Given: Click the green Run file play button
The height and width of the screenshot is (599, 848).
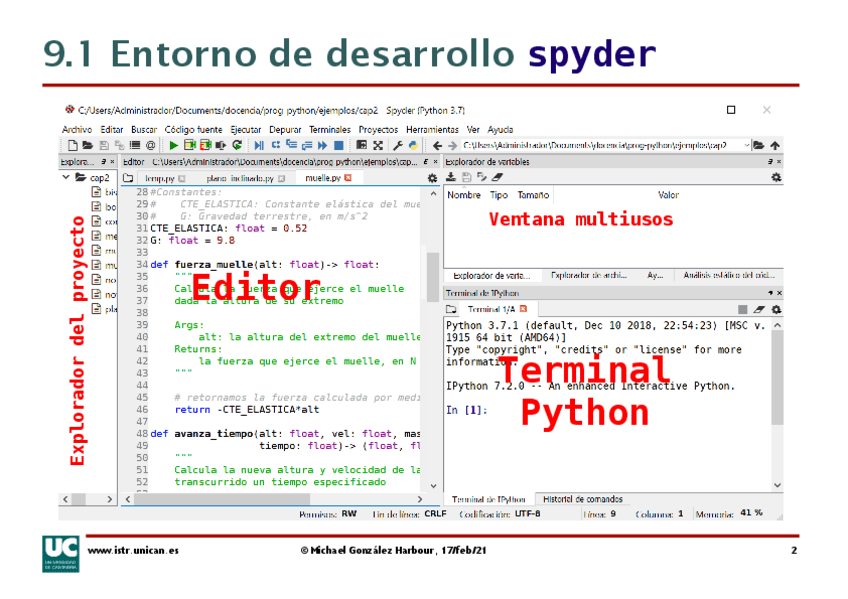Looking at the screenshot, I should 174,145.
